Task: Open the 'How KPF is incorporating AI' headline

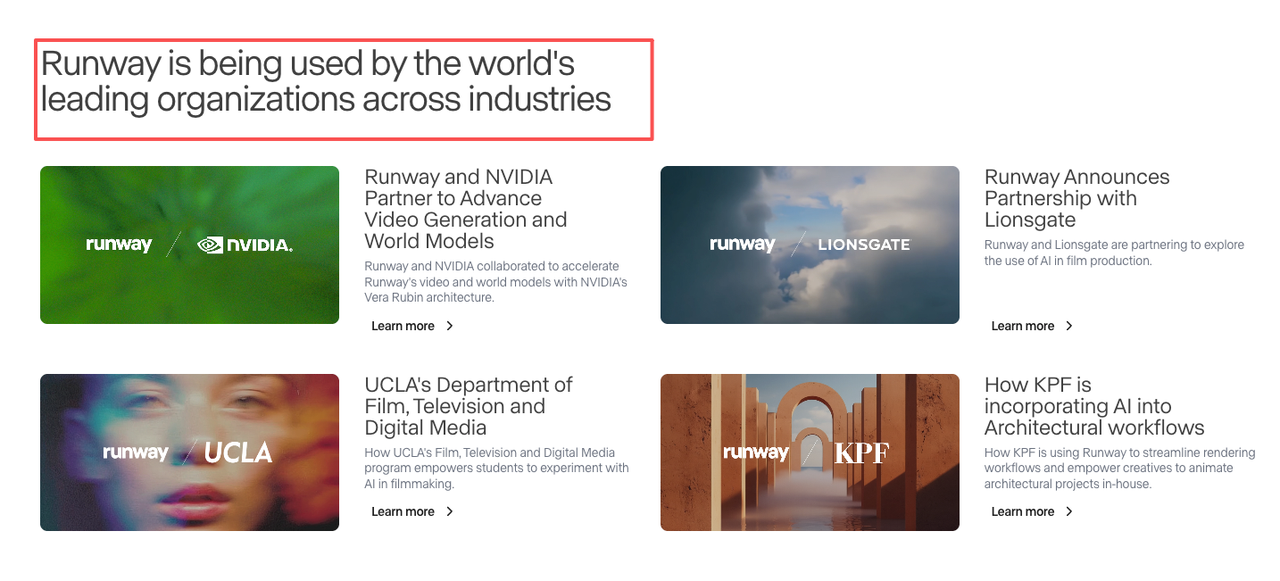Action: (x=1094, y=406)
